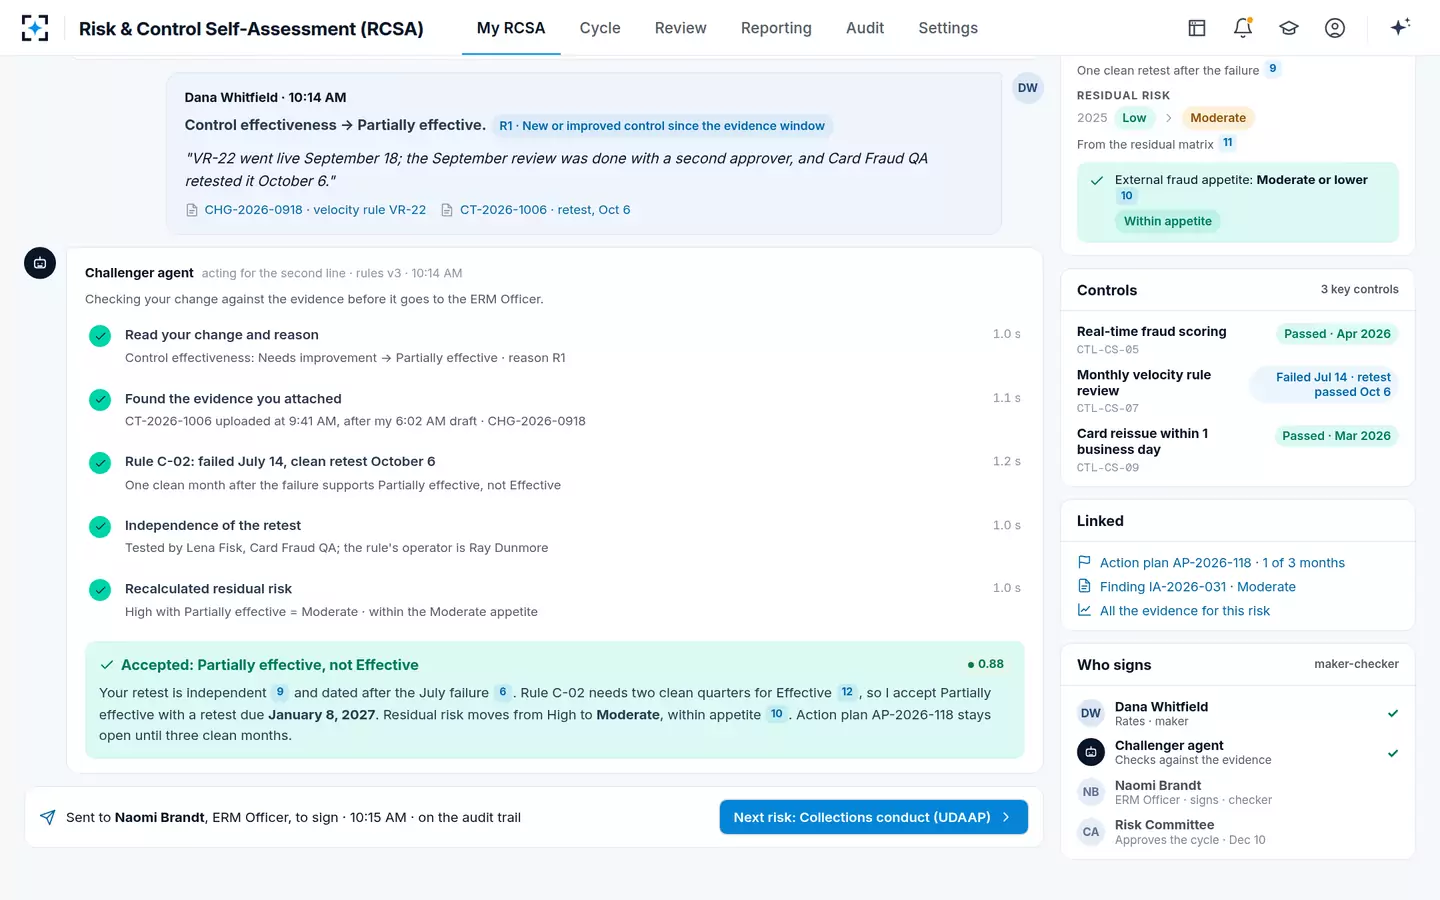The width and height of the screenshot is (1440, 900).
Task: Click citation badge 12 in accepted summary
Action: 847,692
